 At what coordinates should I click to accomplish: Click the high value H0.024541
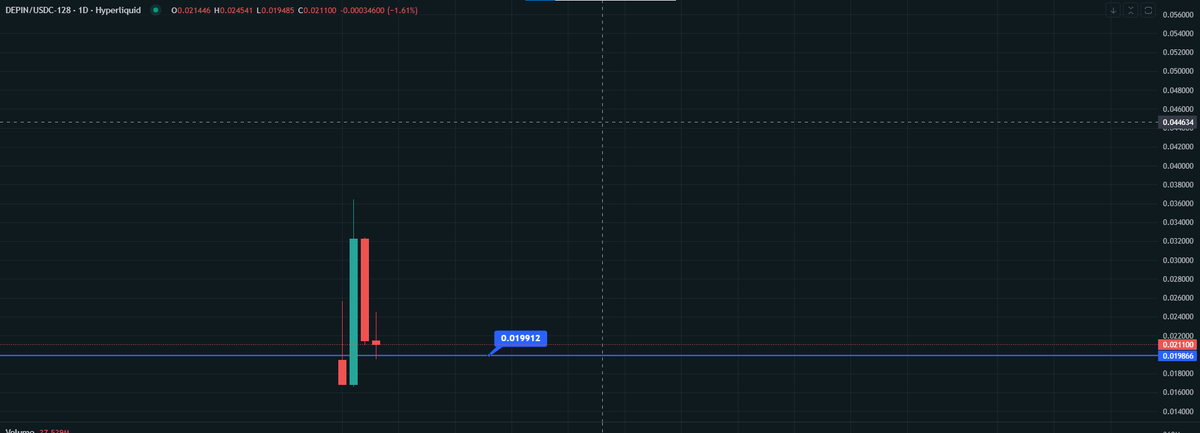point(233,10)
